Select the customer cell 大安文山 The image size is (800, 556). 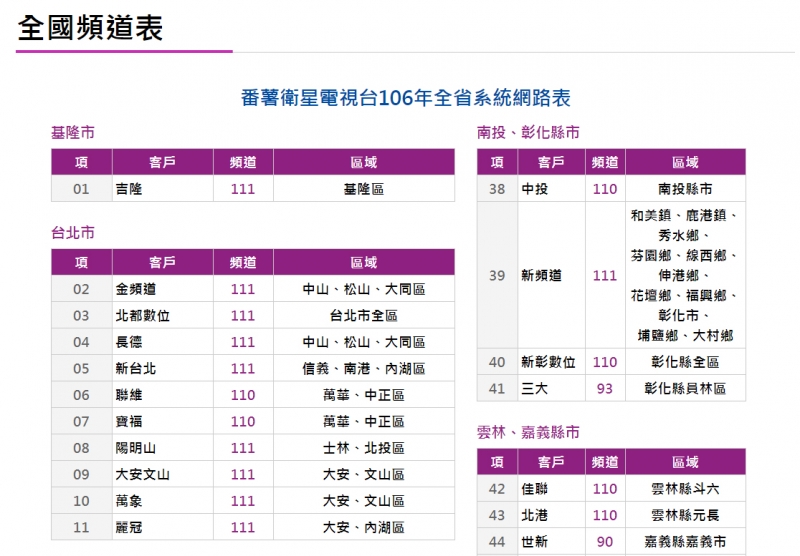(x=163, y=474)
